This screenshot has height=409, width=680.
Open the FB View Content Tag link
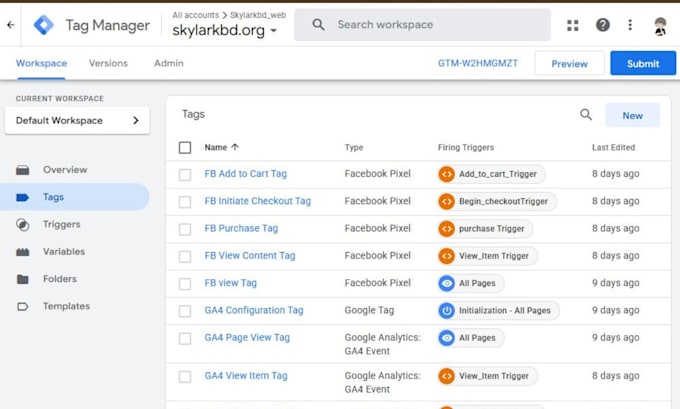pos(250,255)
